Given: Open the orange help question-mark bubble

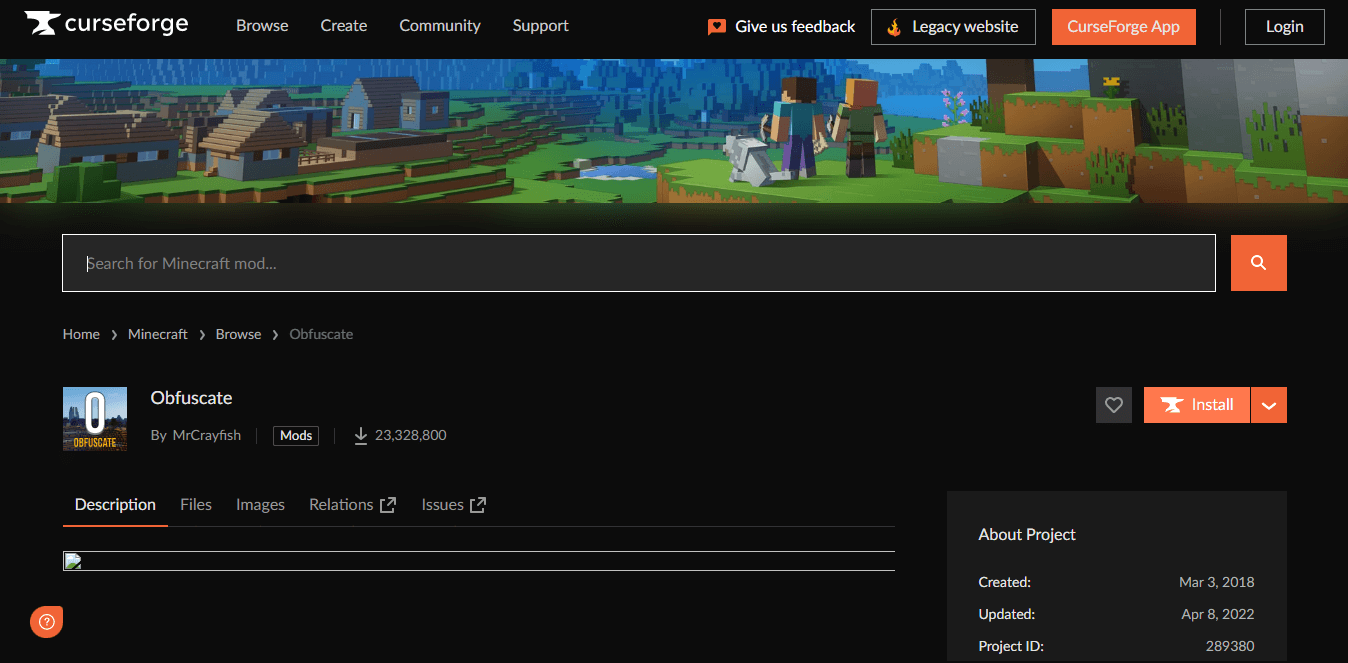Looking at the screenshot, I should click(x=46, y=621).
